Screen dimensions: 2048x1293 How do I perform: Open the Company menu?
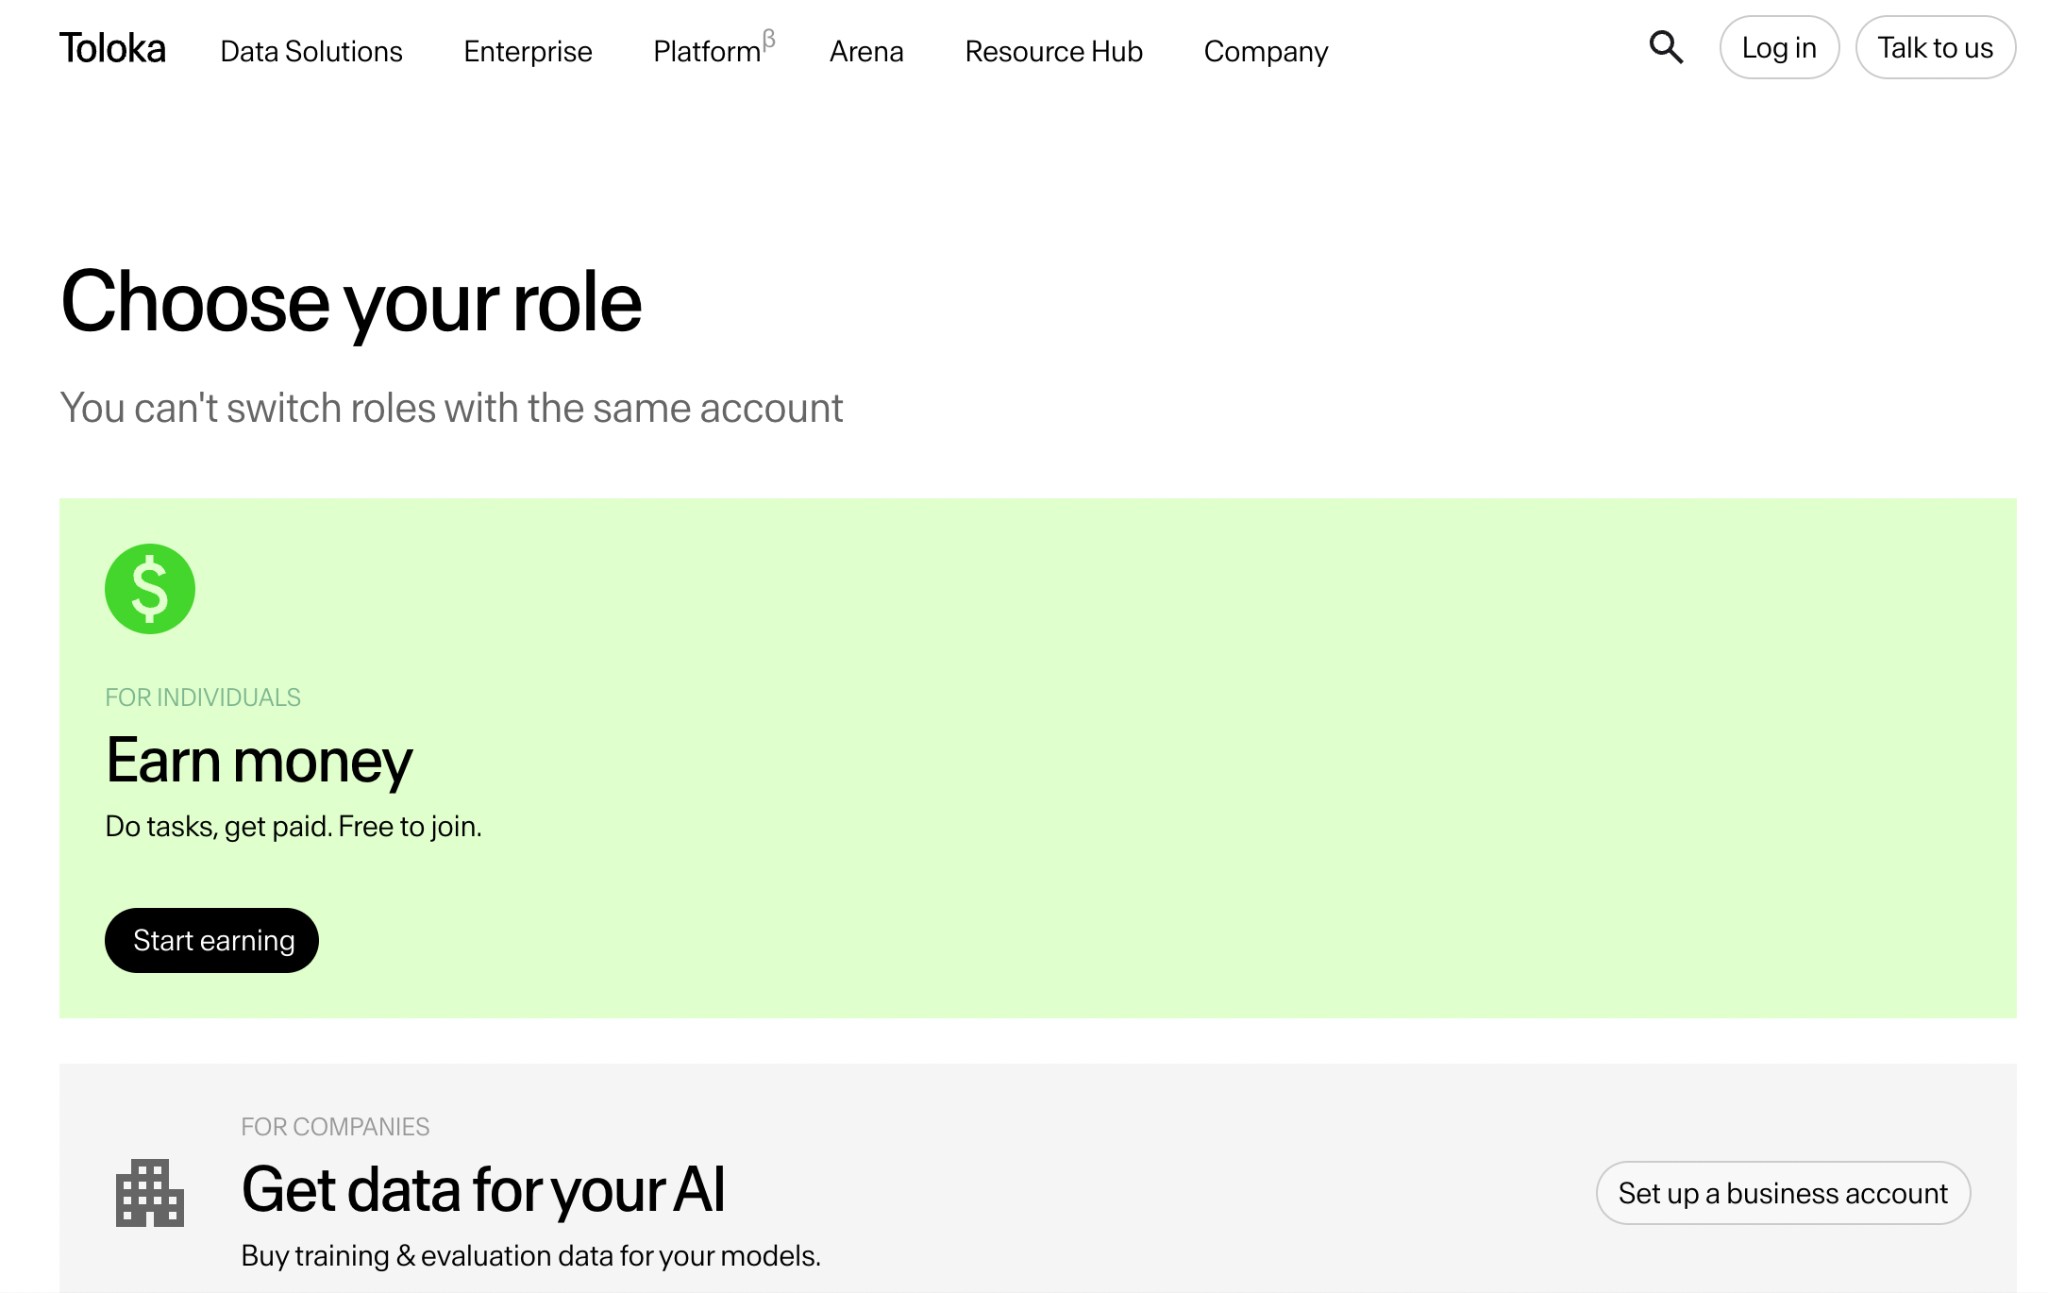click(x=1265, y=51)
